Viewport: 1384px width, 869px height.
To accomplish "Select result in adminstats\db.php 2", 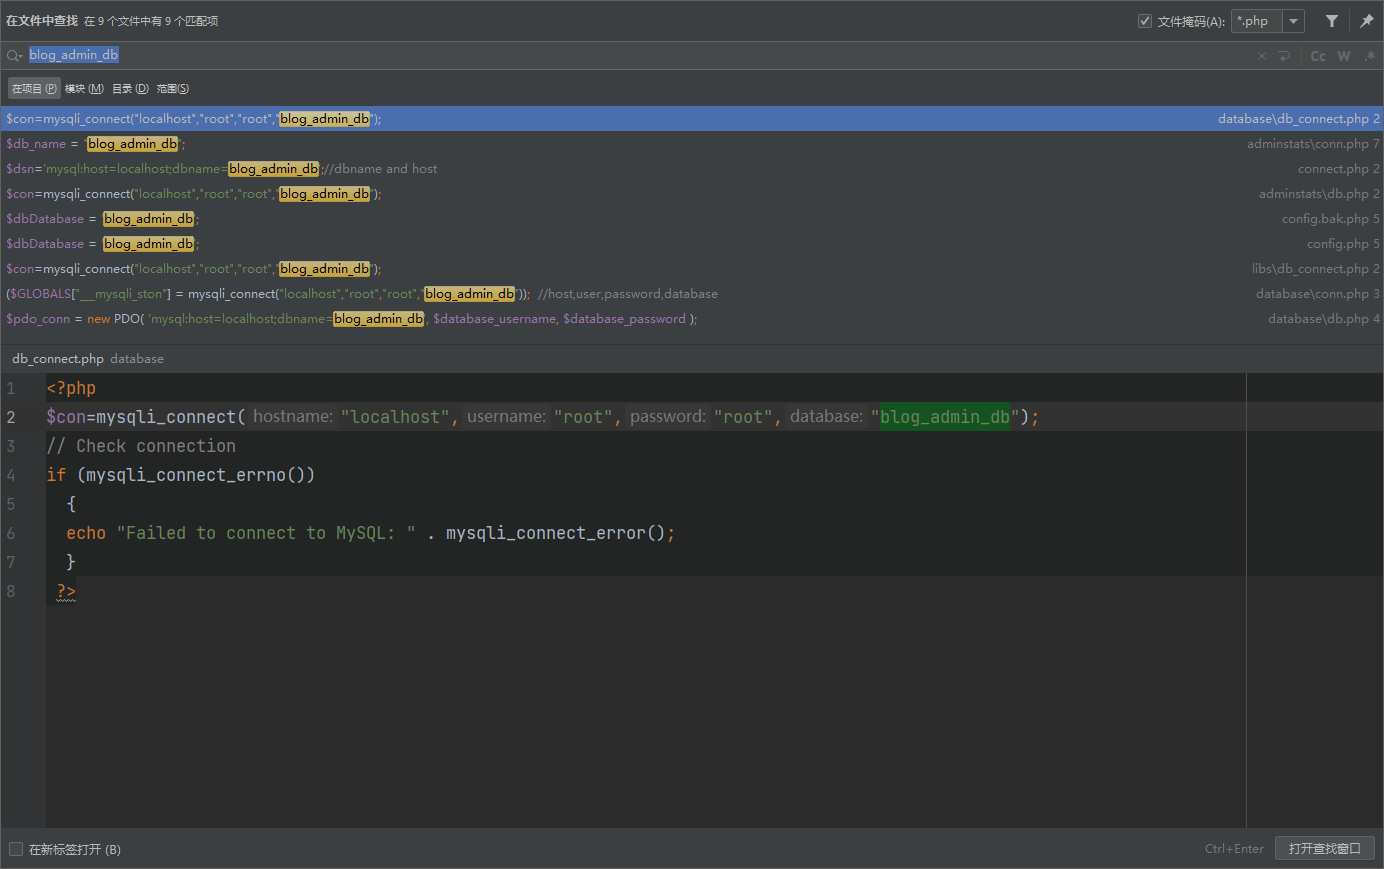I will (692, 194).
